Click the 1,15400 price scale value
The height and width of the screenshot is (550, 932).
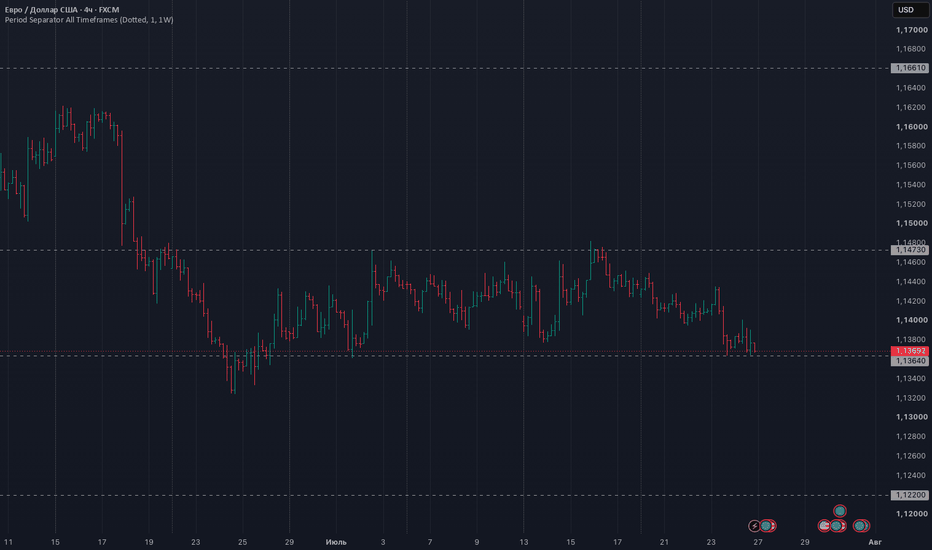click(x=912, y=184)
